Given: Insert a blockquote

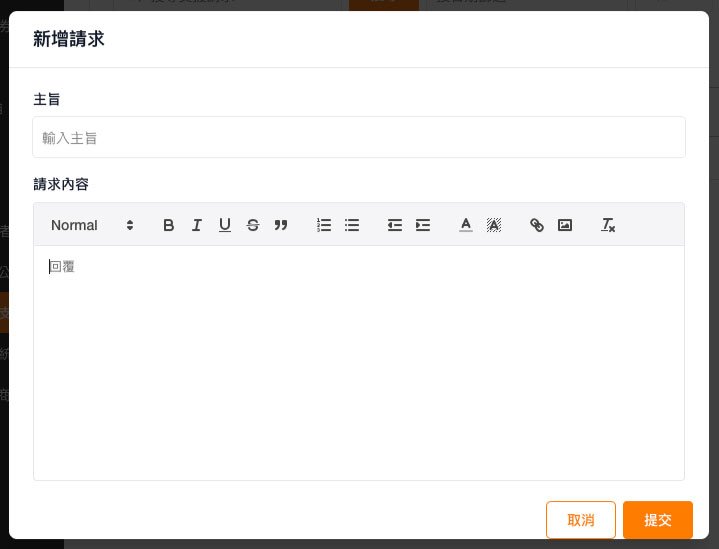Looking at the screenshot, I should click(281, 225).
